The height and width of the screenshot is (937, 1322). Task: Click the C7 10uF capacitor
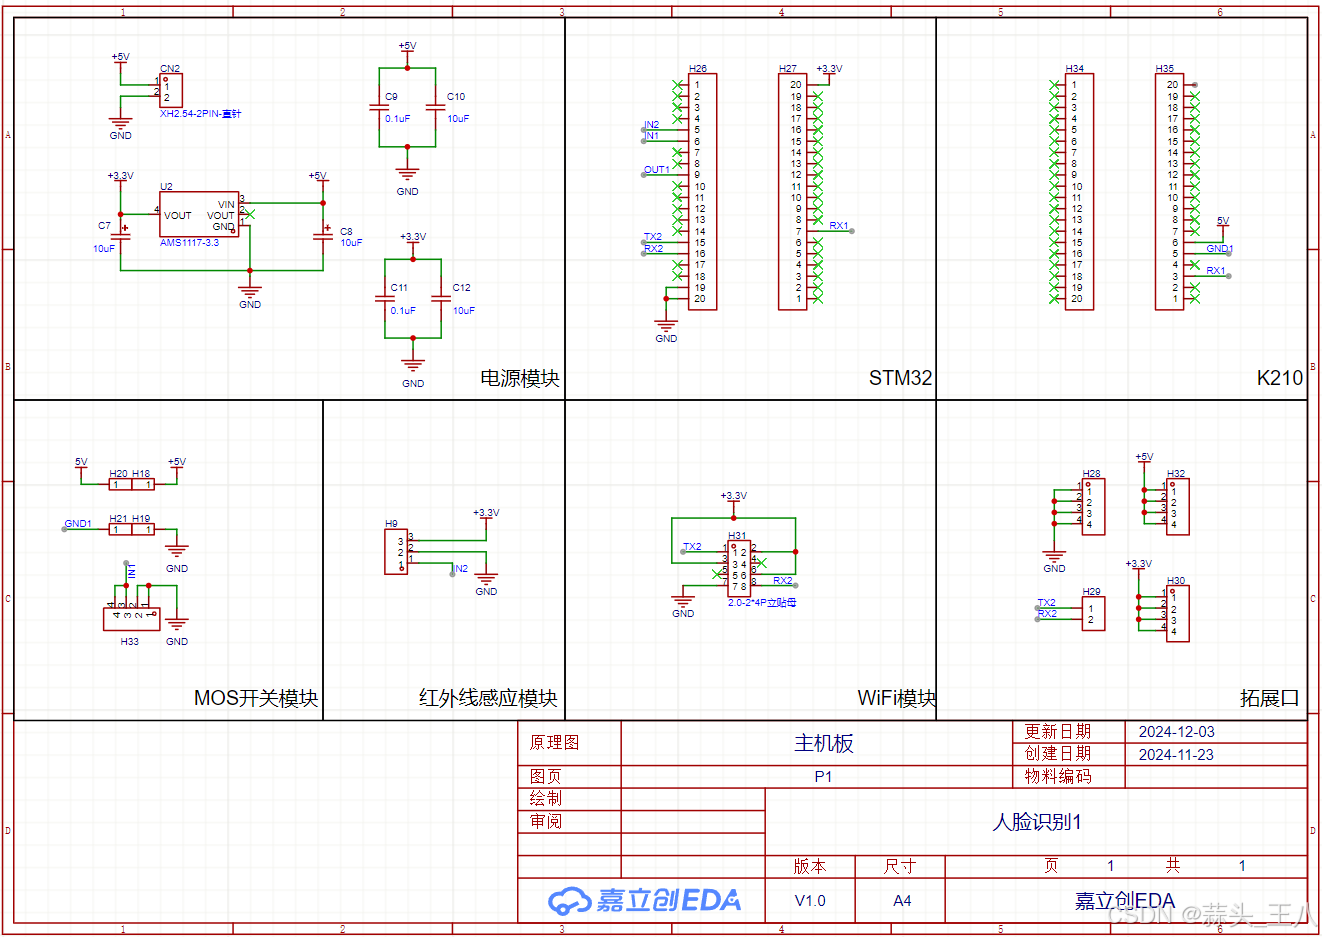coord(121,236)
